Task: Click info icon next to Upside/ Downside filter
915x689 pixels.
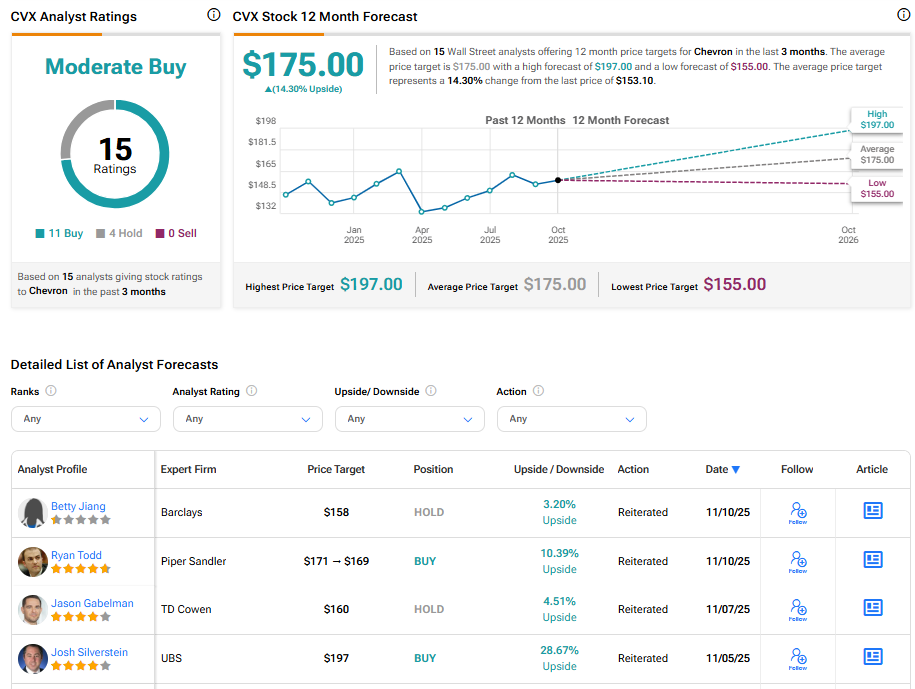Action: pos(430,391)
